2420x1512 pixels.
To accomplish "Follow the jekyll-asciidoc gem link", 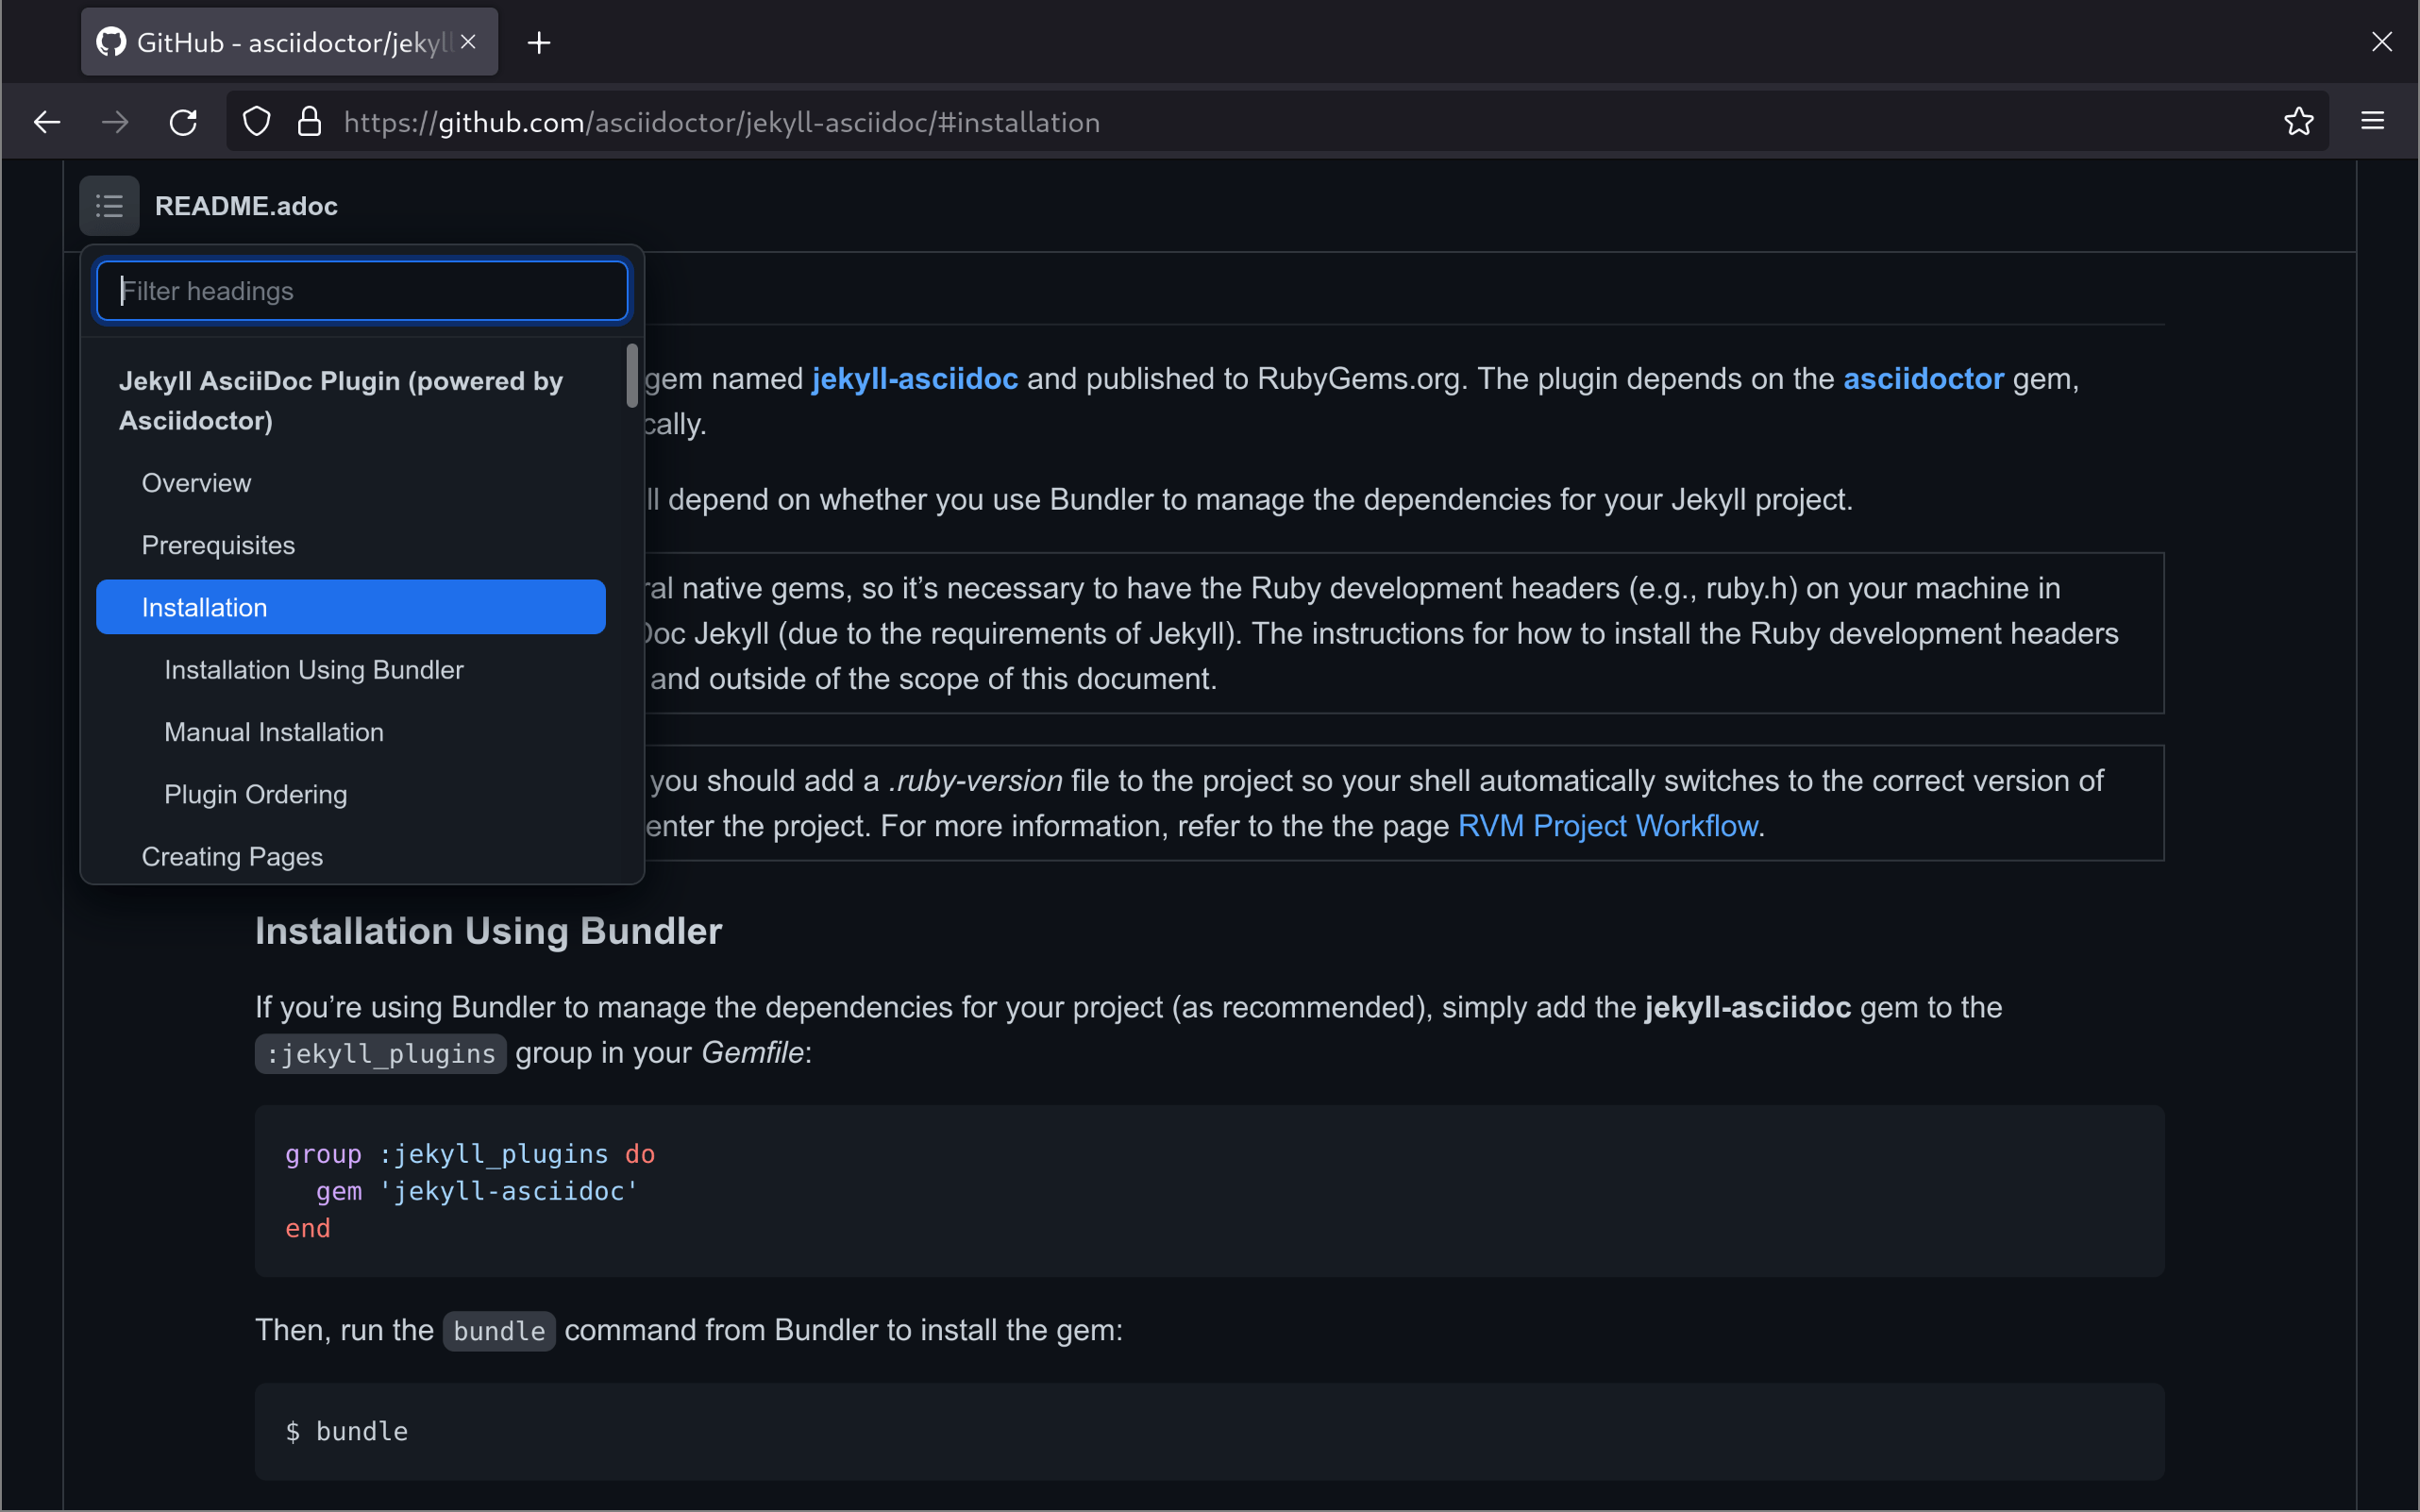I will (912, 378).
